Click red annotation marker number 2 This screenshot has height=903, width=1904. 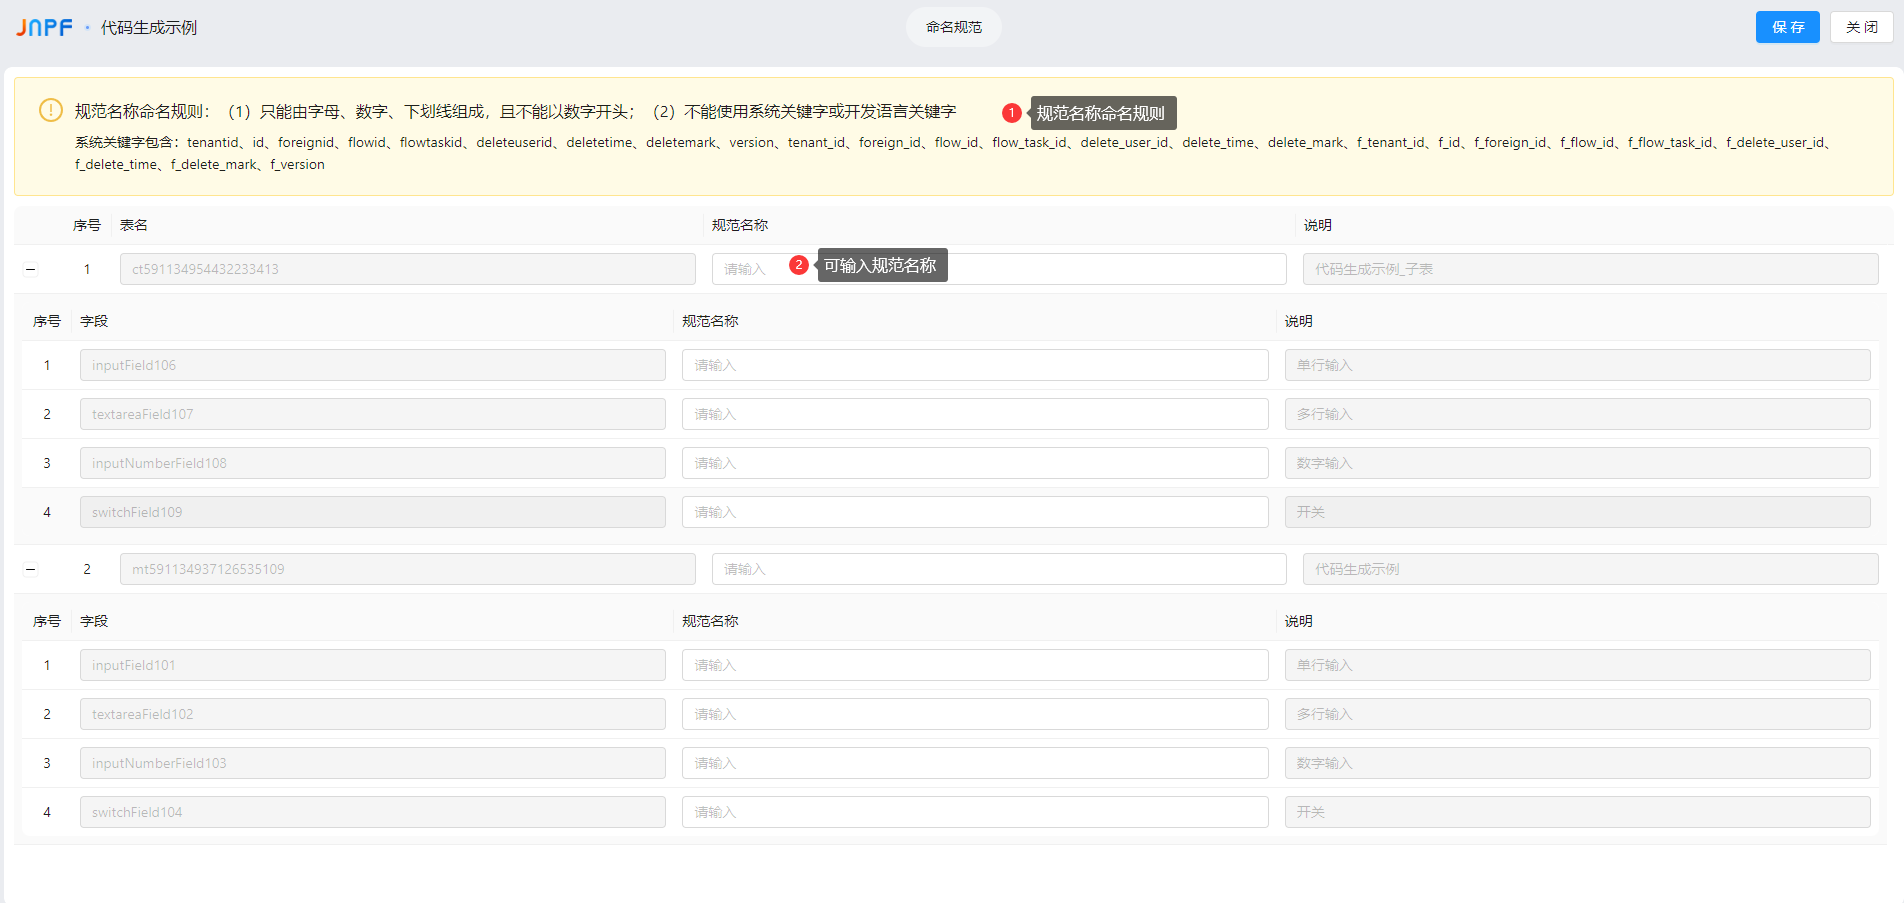pos(798,265)
